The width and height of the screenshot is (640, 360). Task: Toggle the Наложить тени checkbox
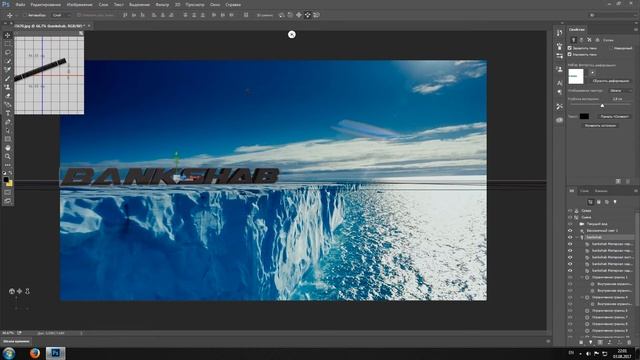[570, 54]
